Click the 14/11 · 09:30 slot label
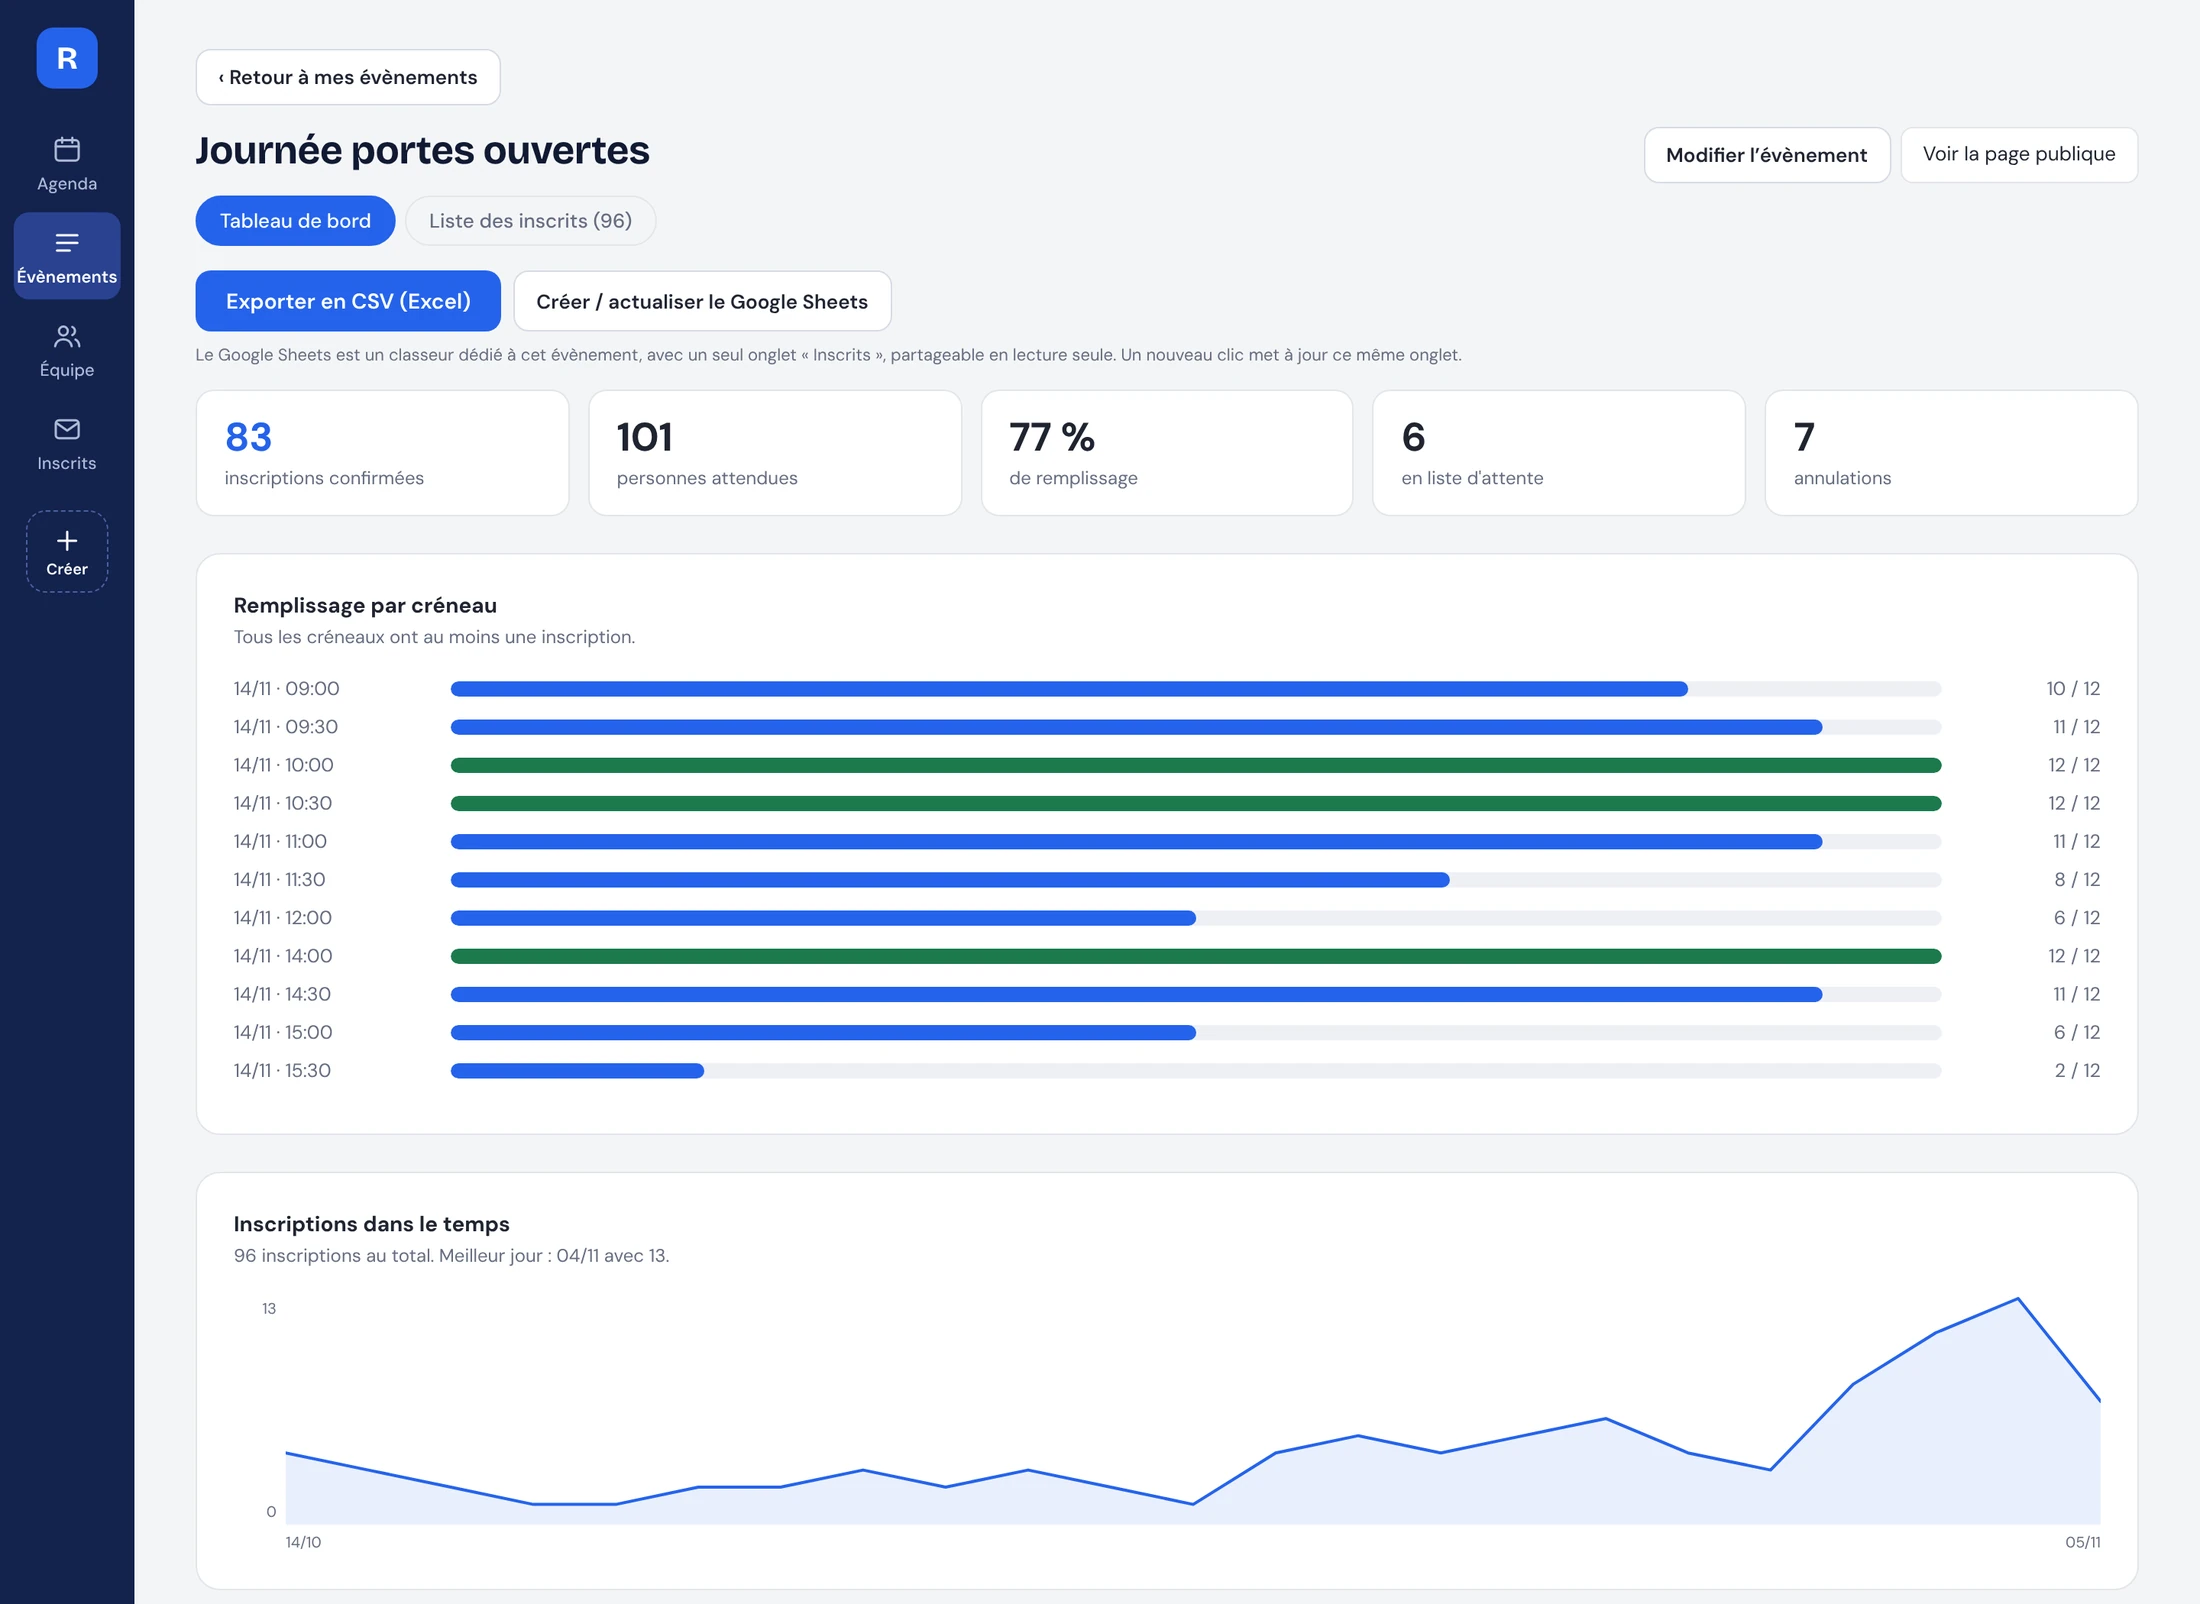Viewport: 2200px width, 1604px height. 286,727
